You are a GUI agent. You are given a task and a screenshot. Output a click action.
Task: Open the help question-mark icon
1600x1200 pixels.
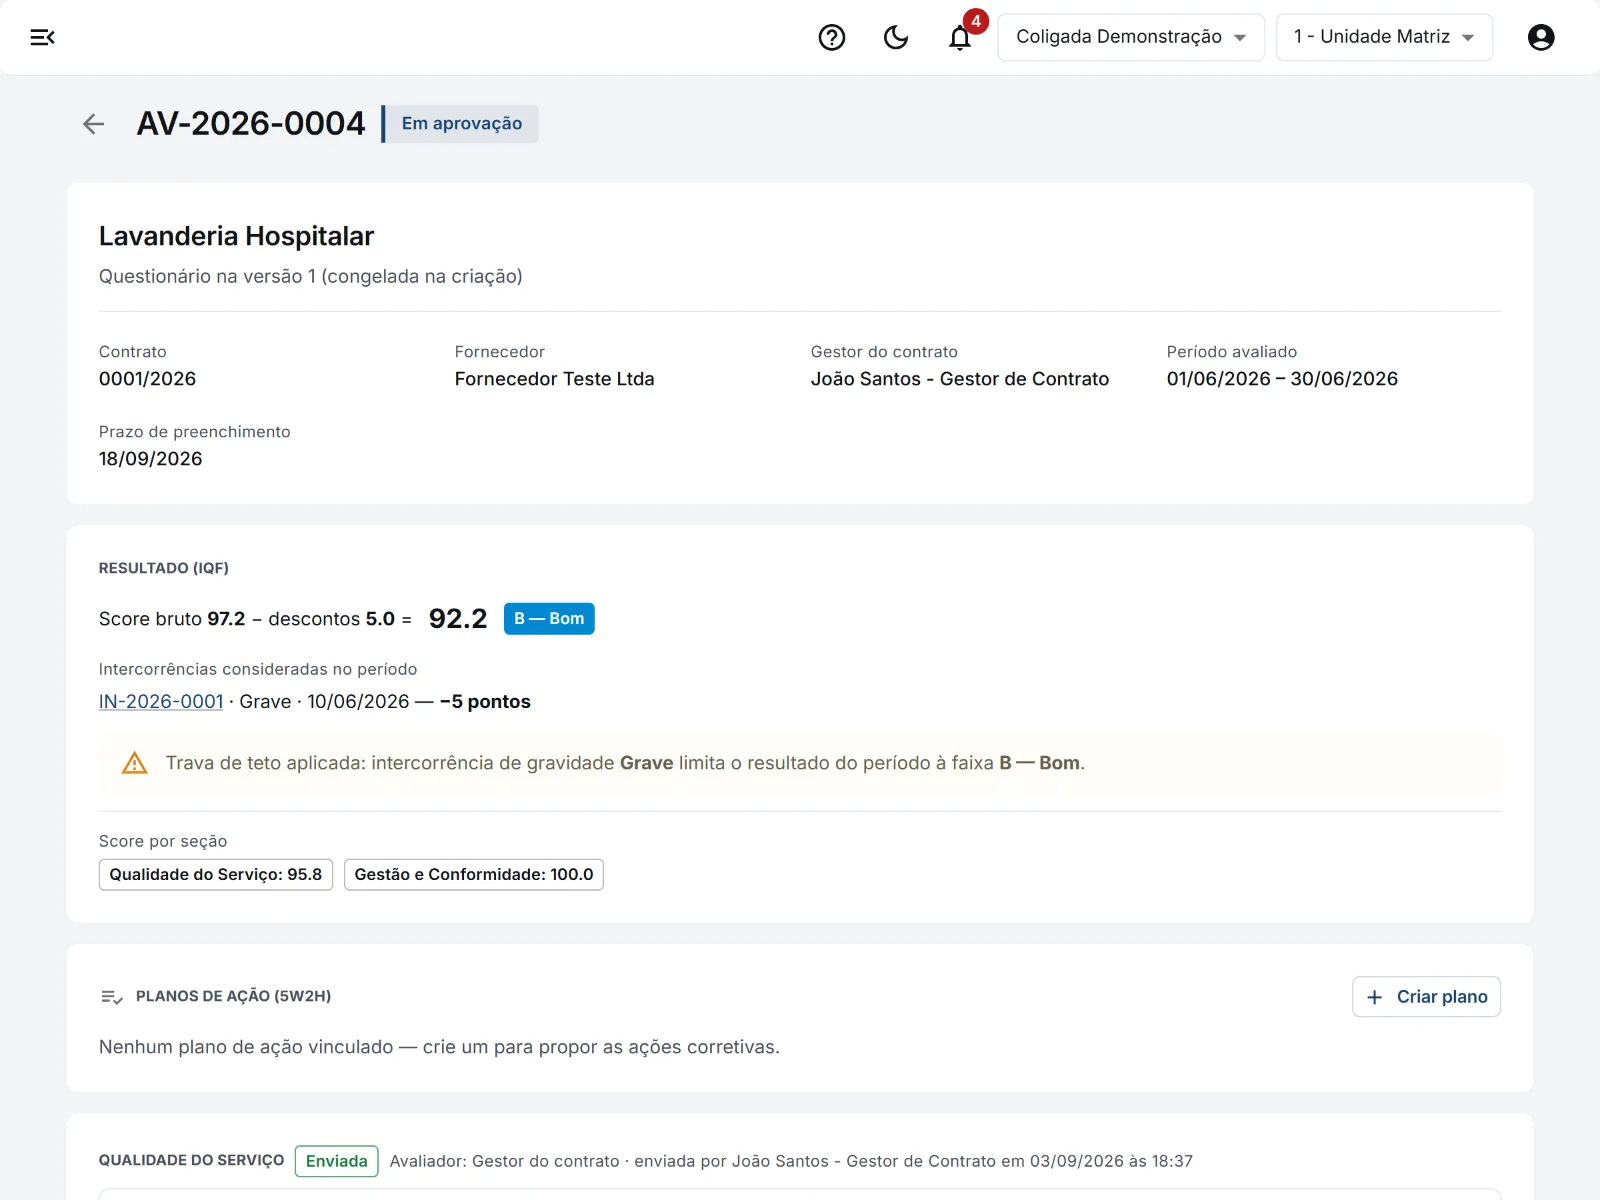832,37
